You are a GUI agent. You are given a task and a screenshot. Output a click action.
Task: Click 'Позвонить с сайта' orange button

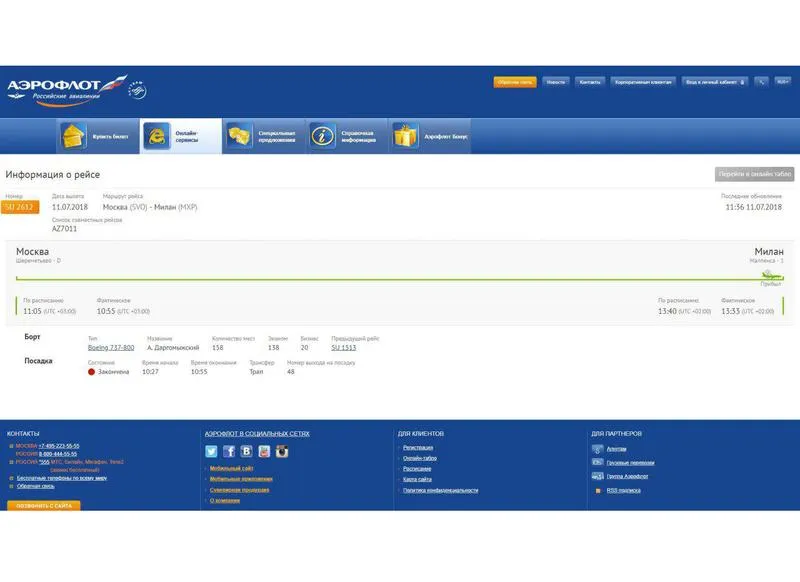click(x=44, y=505)
